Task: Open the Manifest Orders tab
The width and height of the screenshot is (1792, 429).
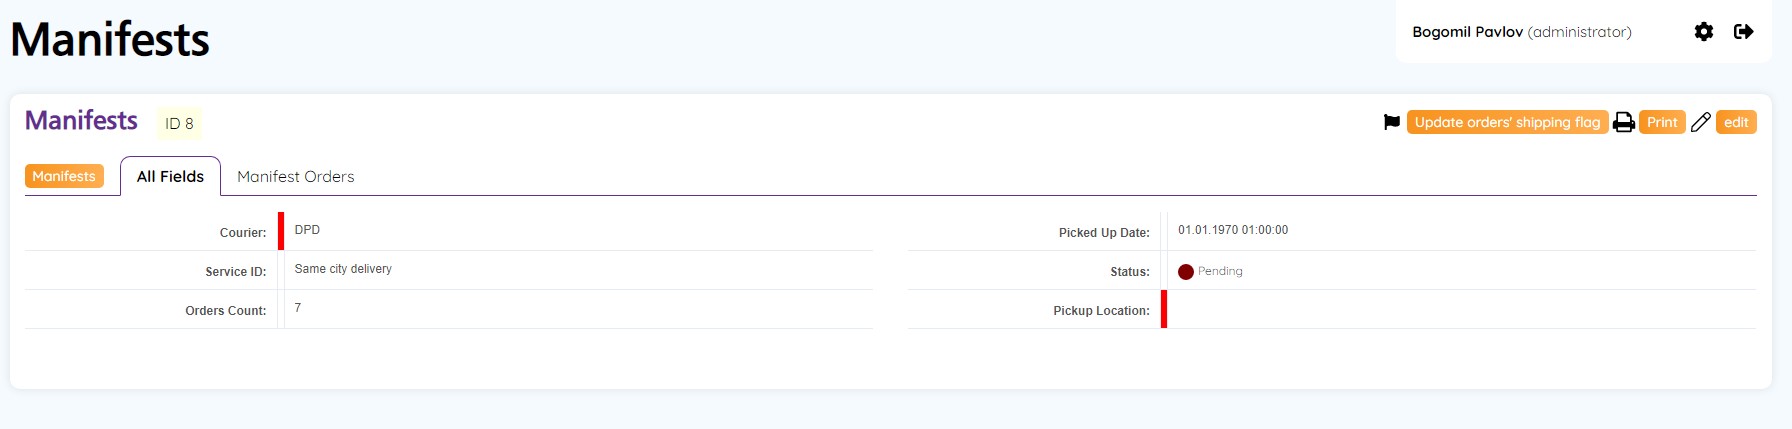Action: click(x=296, y=176)
